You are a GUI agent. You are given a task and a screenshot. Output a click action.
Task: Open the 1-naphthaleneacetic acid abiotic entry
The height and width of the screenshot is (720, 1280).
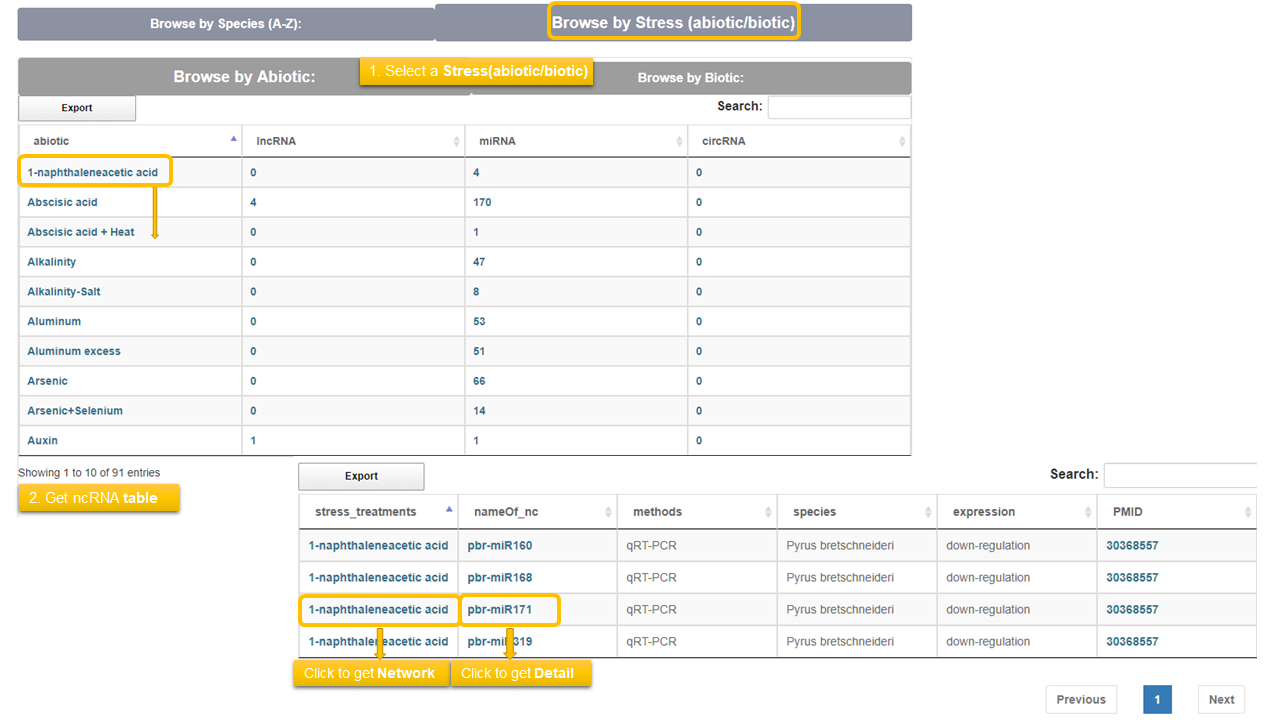[93, 172]
